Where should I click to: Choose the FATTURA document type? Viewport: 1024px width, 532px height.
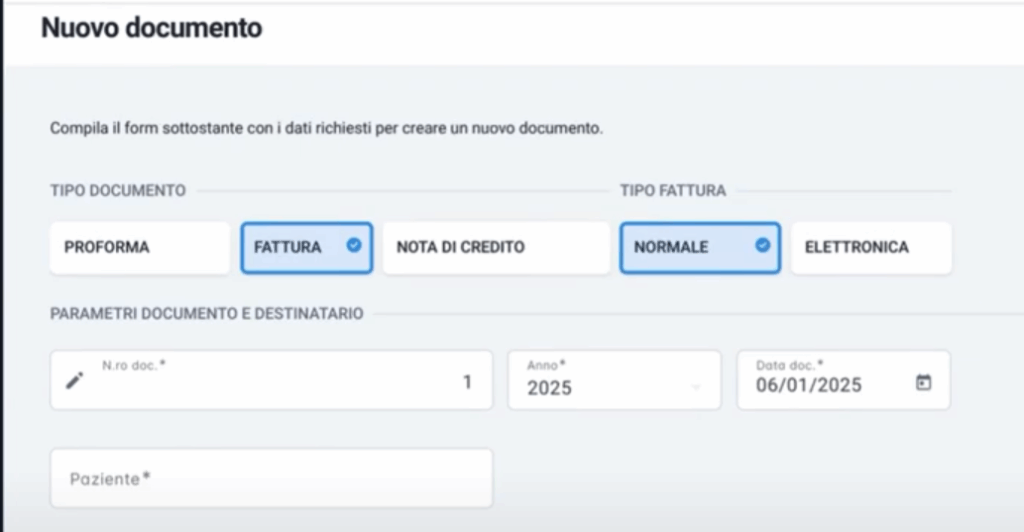[x=290, y=247]
